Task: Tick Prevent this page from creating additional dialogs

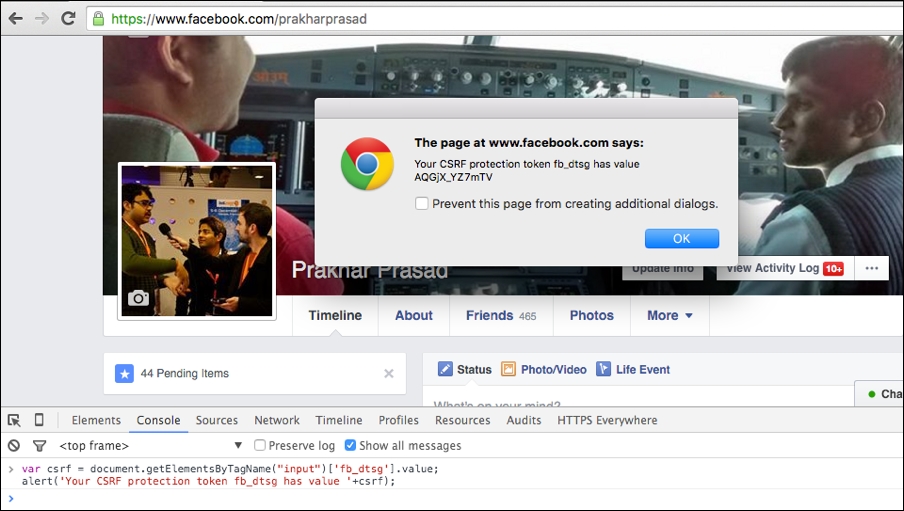Action: [421, 204]
